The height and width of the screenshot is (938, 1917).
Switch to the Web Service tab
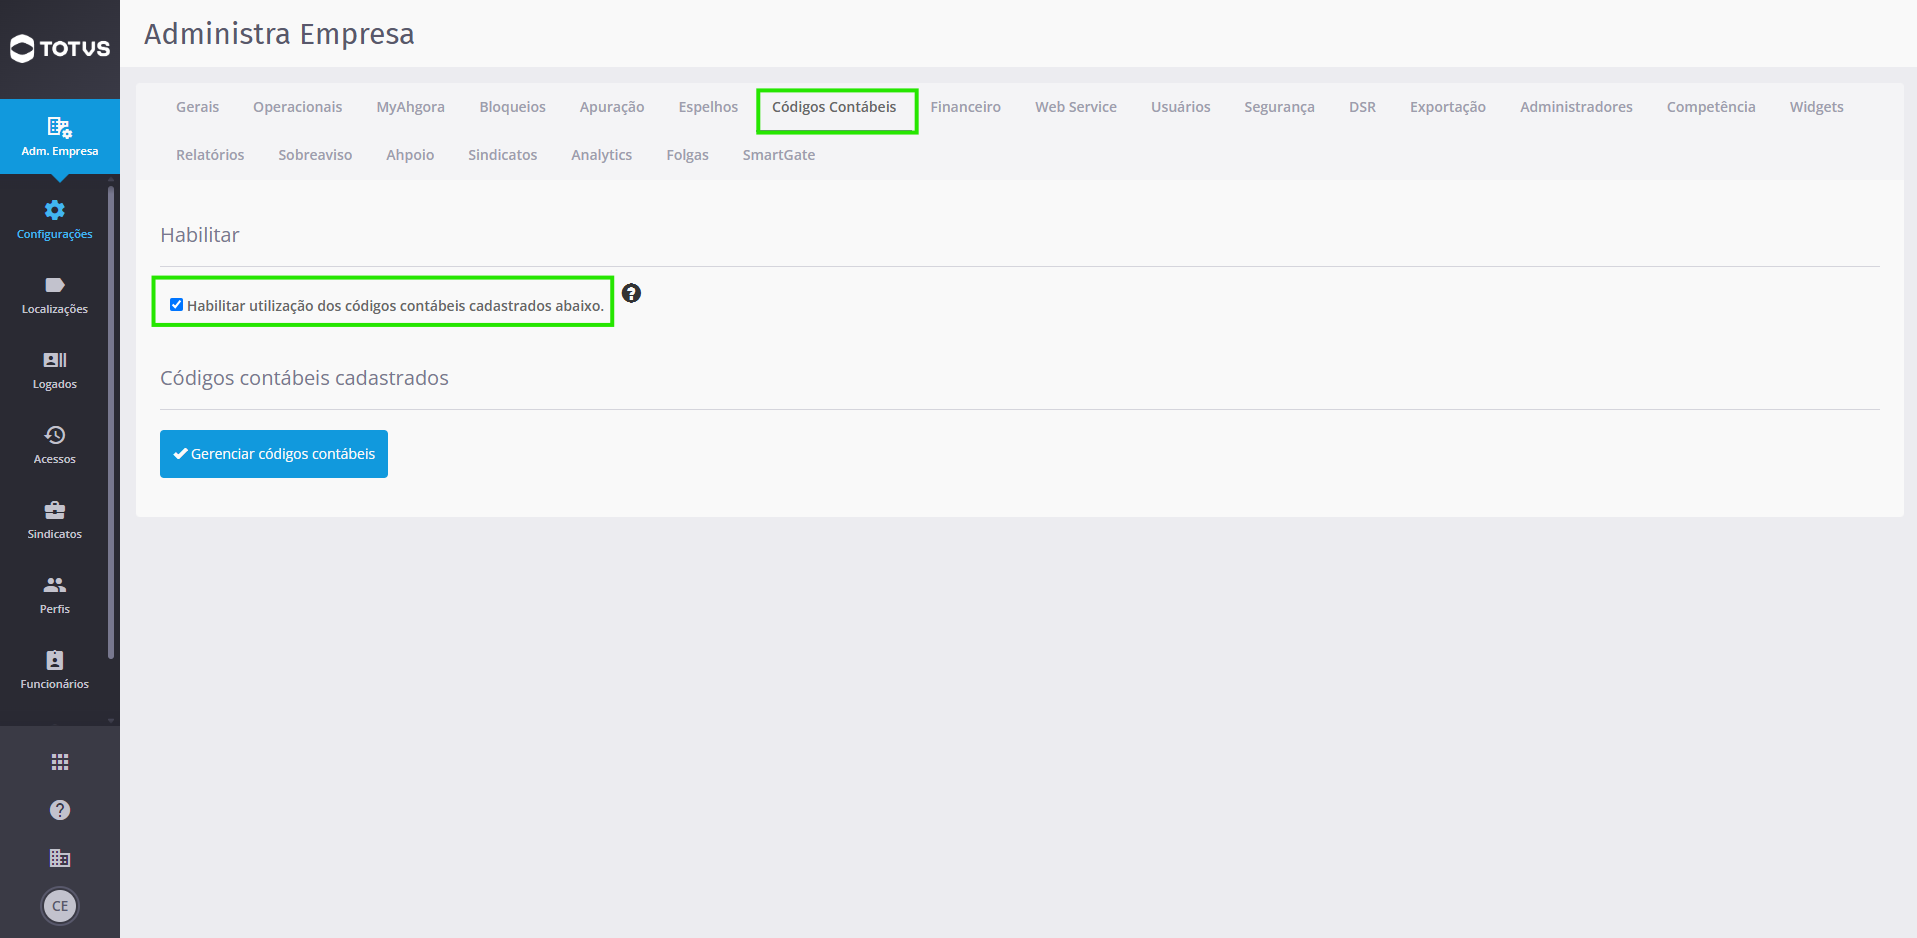1076,107
